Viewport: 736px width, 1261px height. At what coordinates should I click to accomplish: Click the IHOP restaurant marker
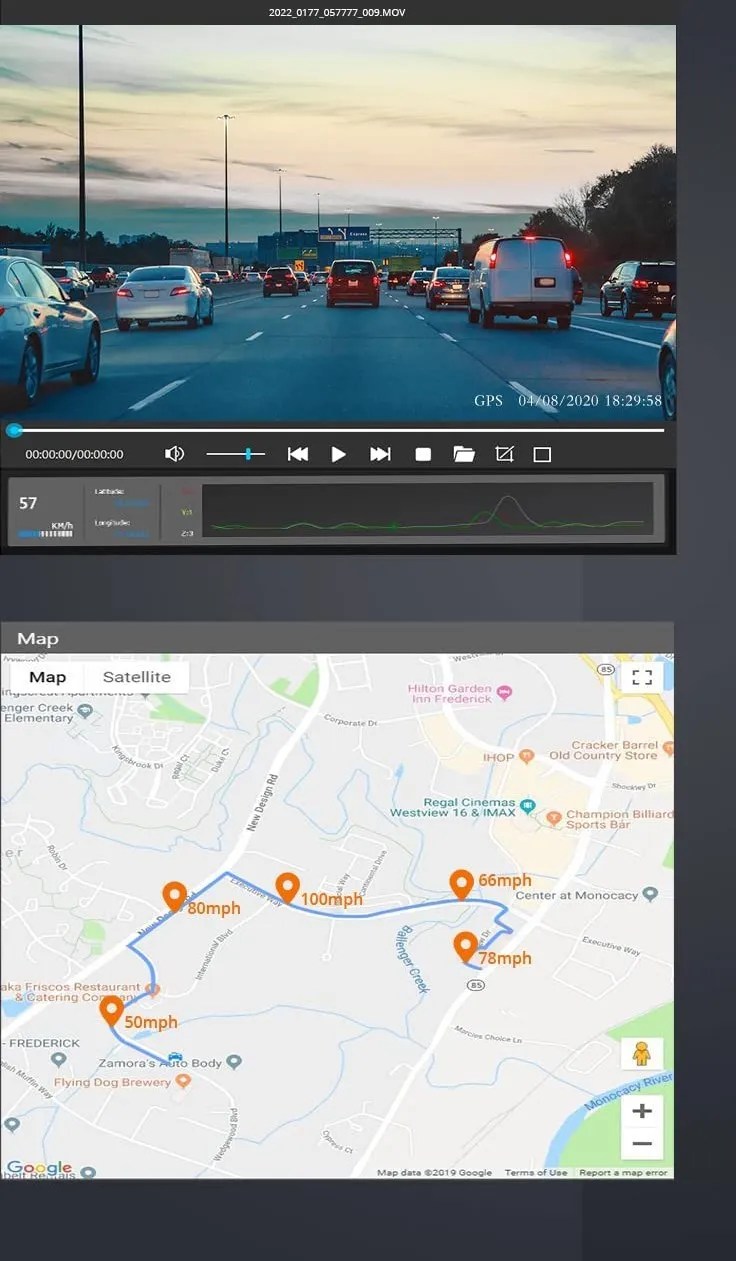pyautogui.click(x=527, y=757)
